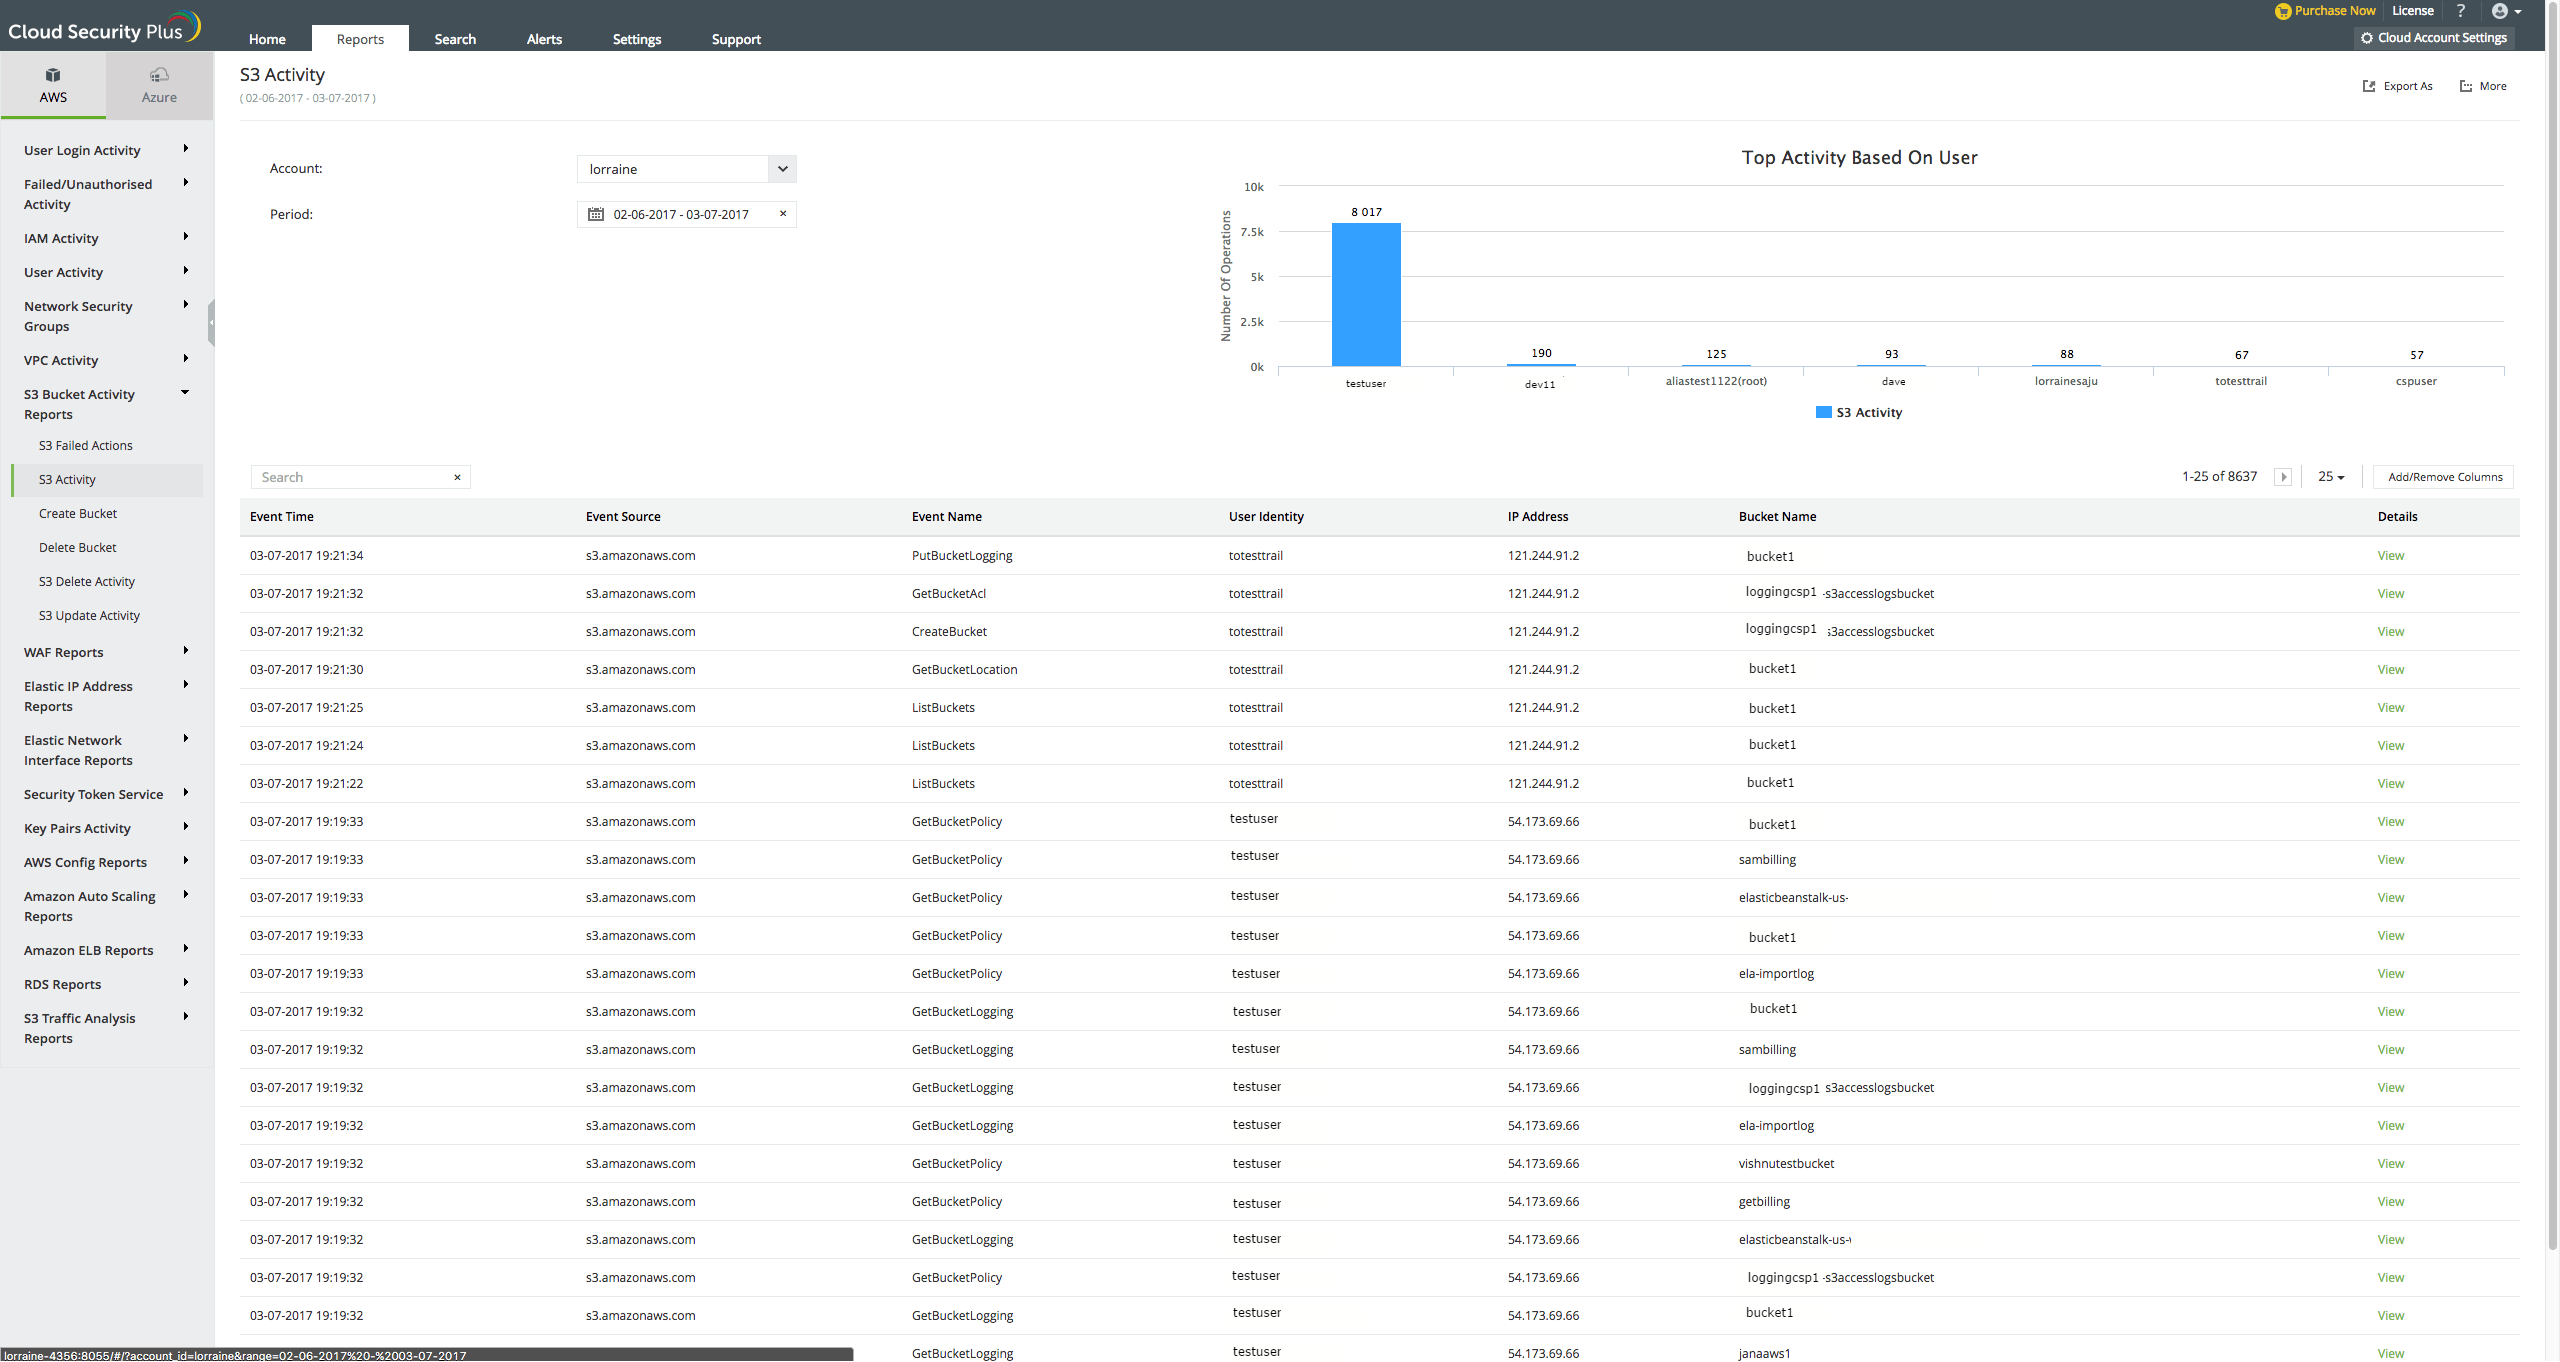Toggle the S3 Activity chart legend
Image resolution: width=2560 pixels, height=1362 pixels.
coord(1858,412)
